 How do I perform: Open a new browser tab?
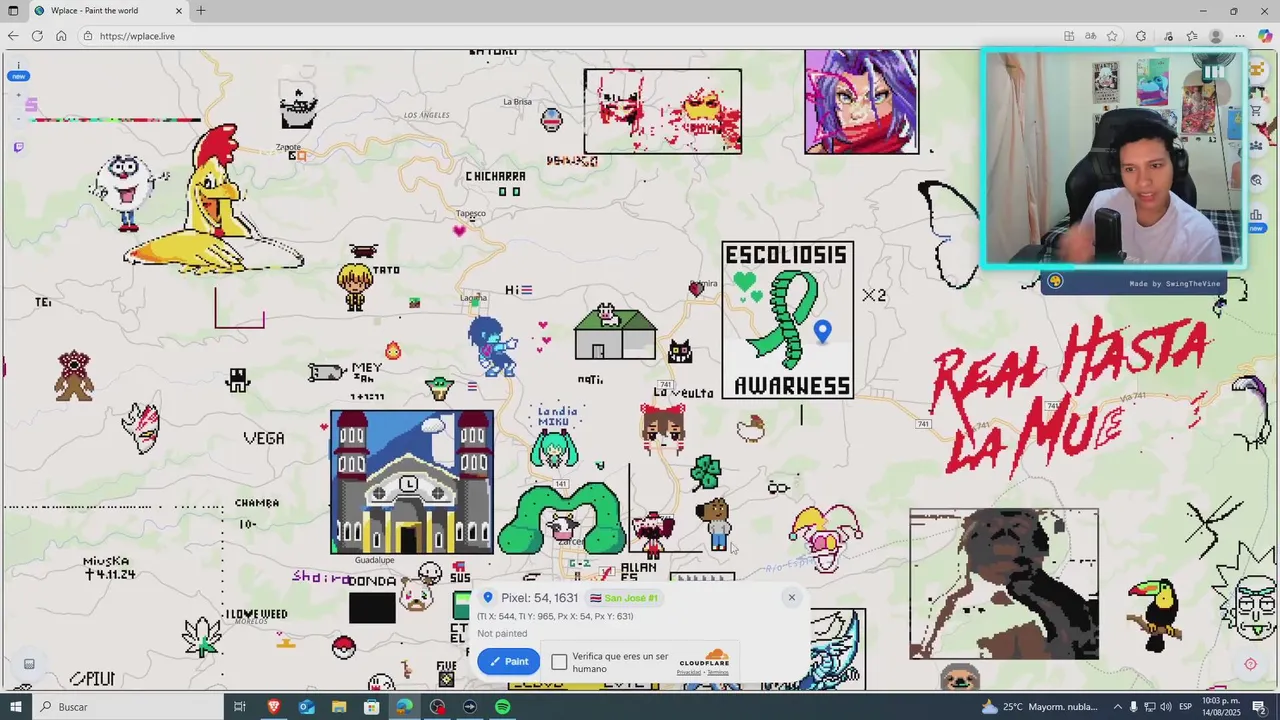pyautogui.click(x=201, y=11)
